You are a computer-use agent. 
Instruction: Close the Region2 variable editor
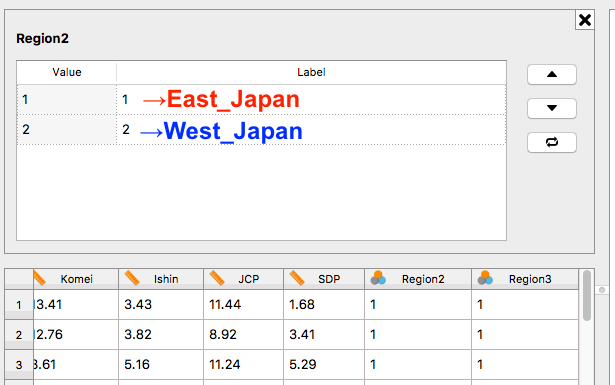tap(584, 20)
